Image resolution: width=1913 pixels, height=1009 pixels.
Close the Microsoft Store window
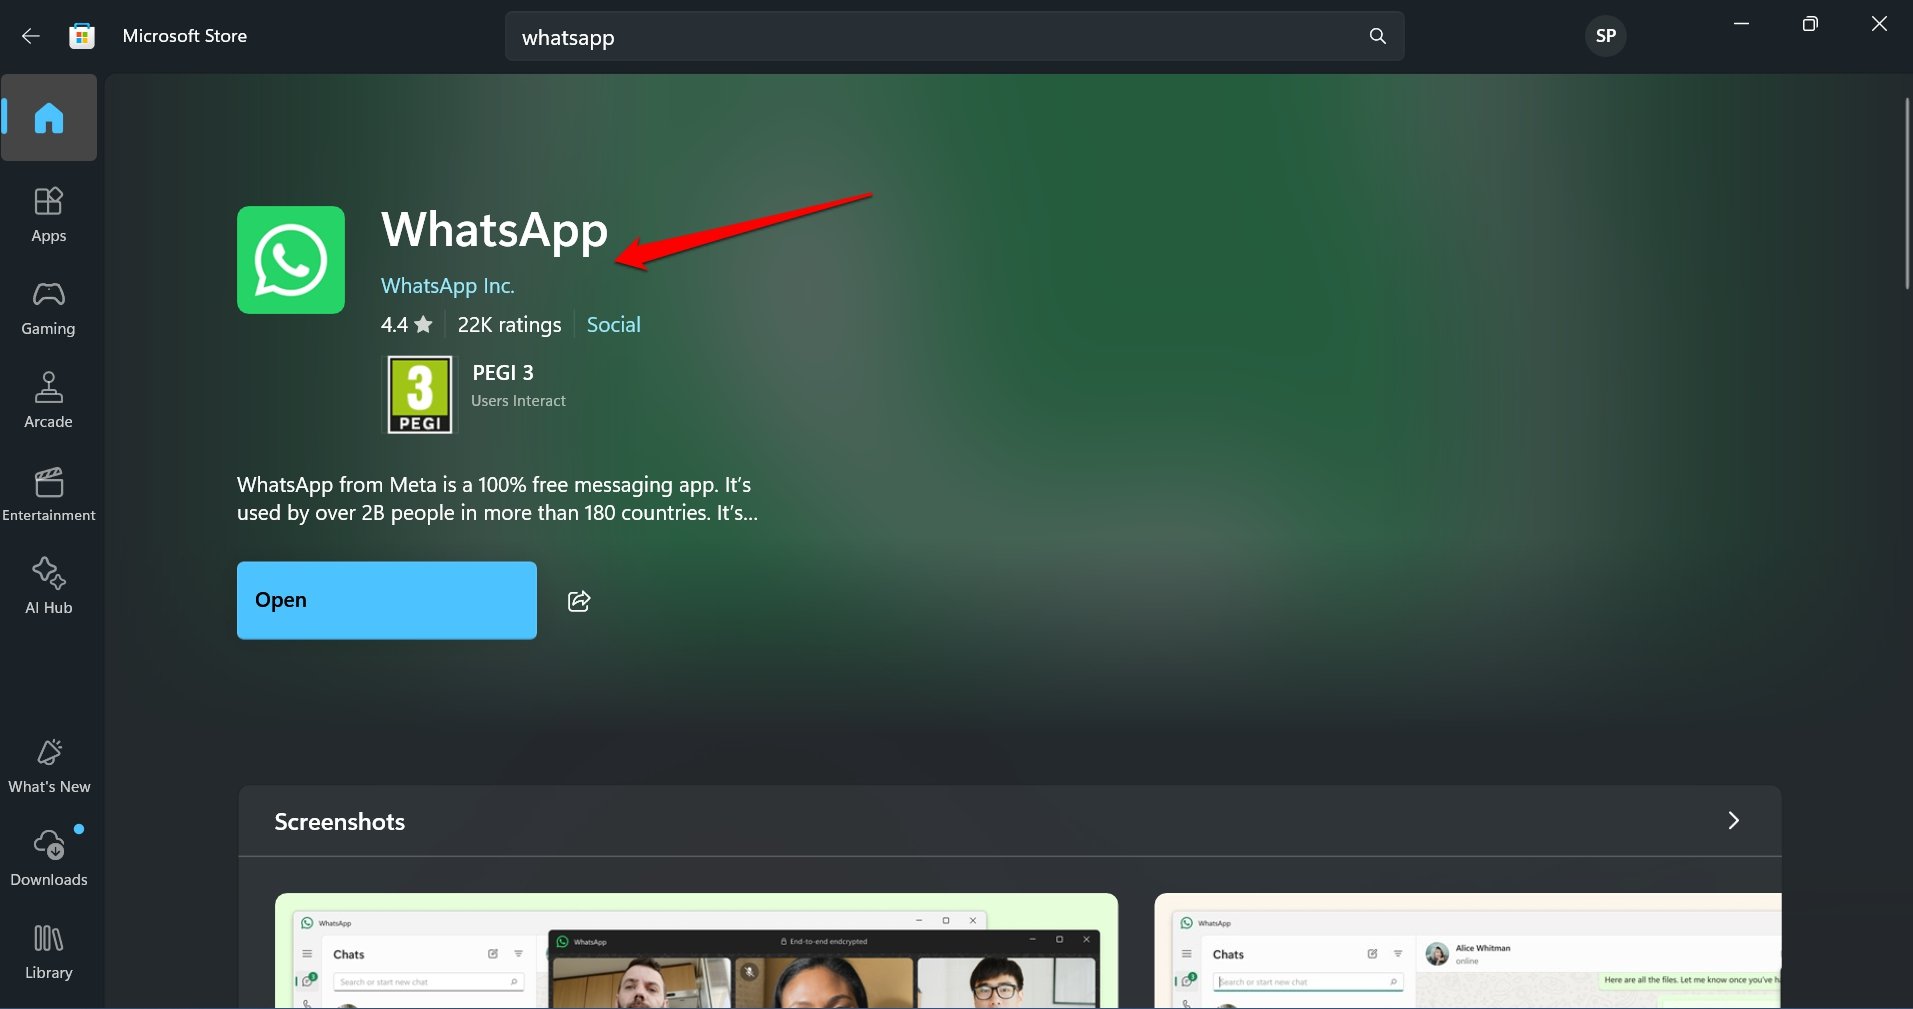tap(1879, 24)
